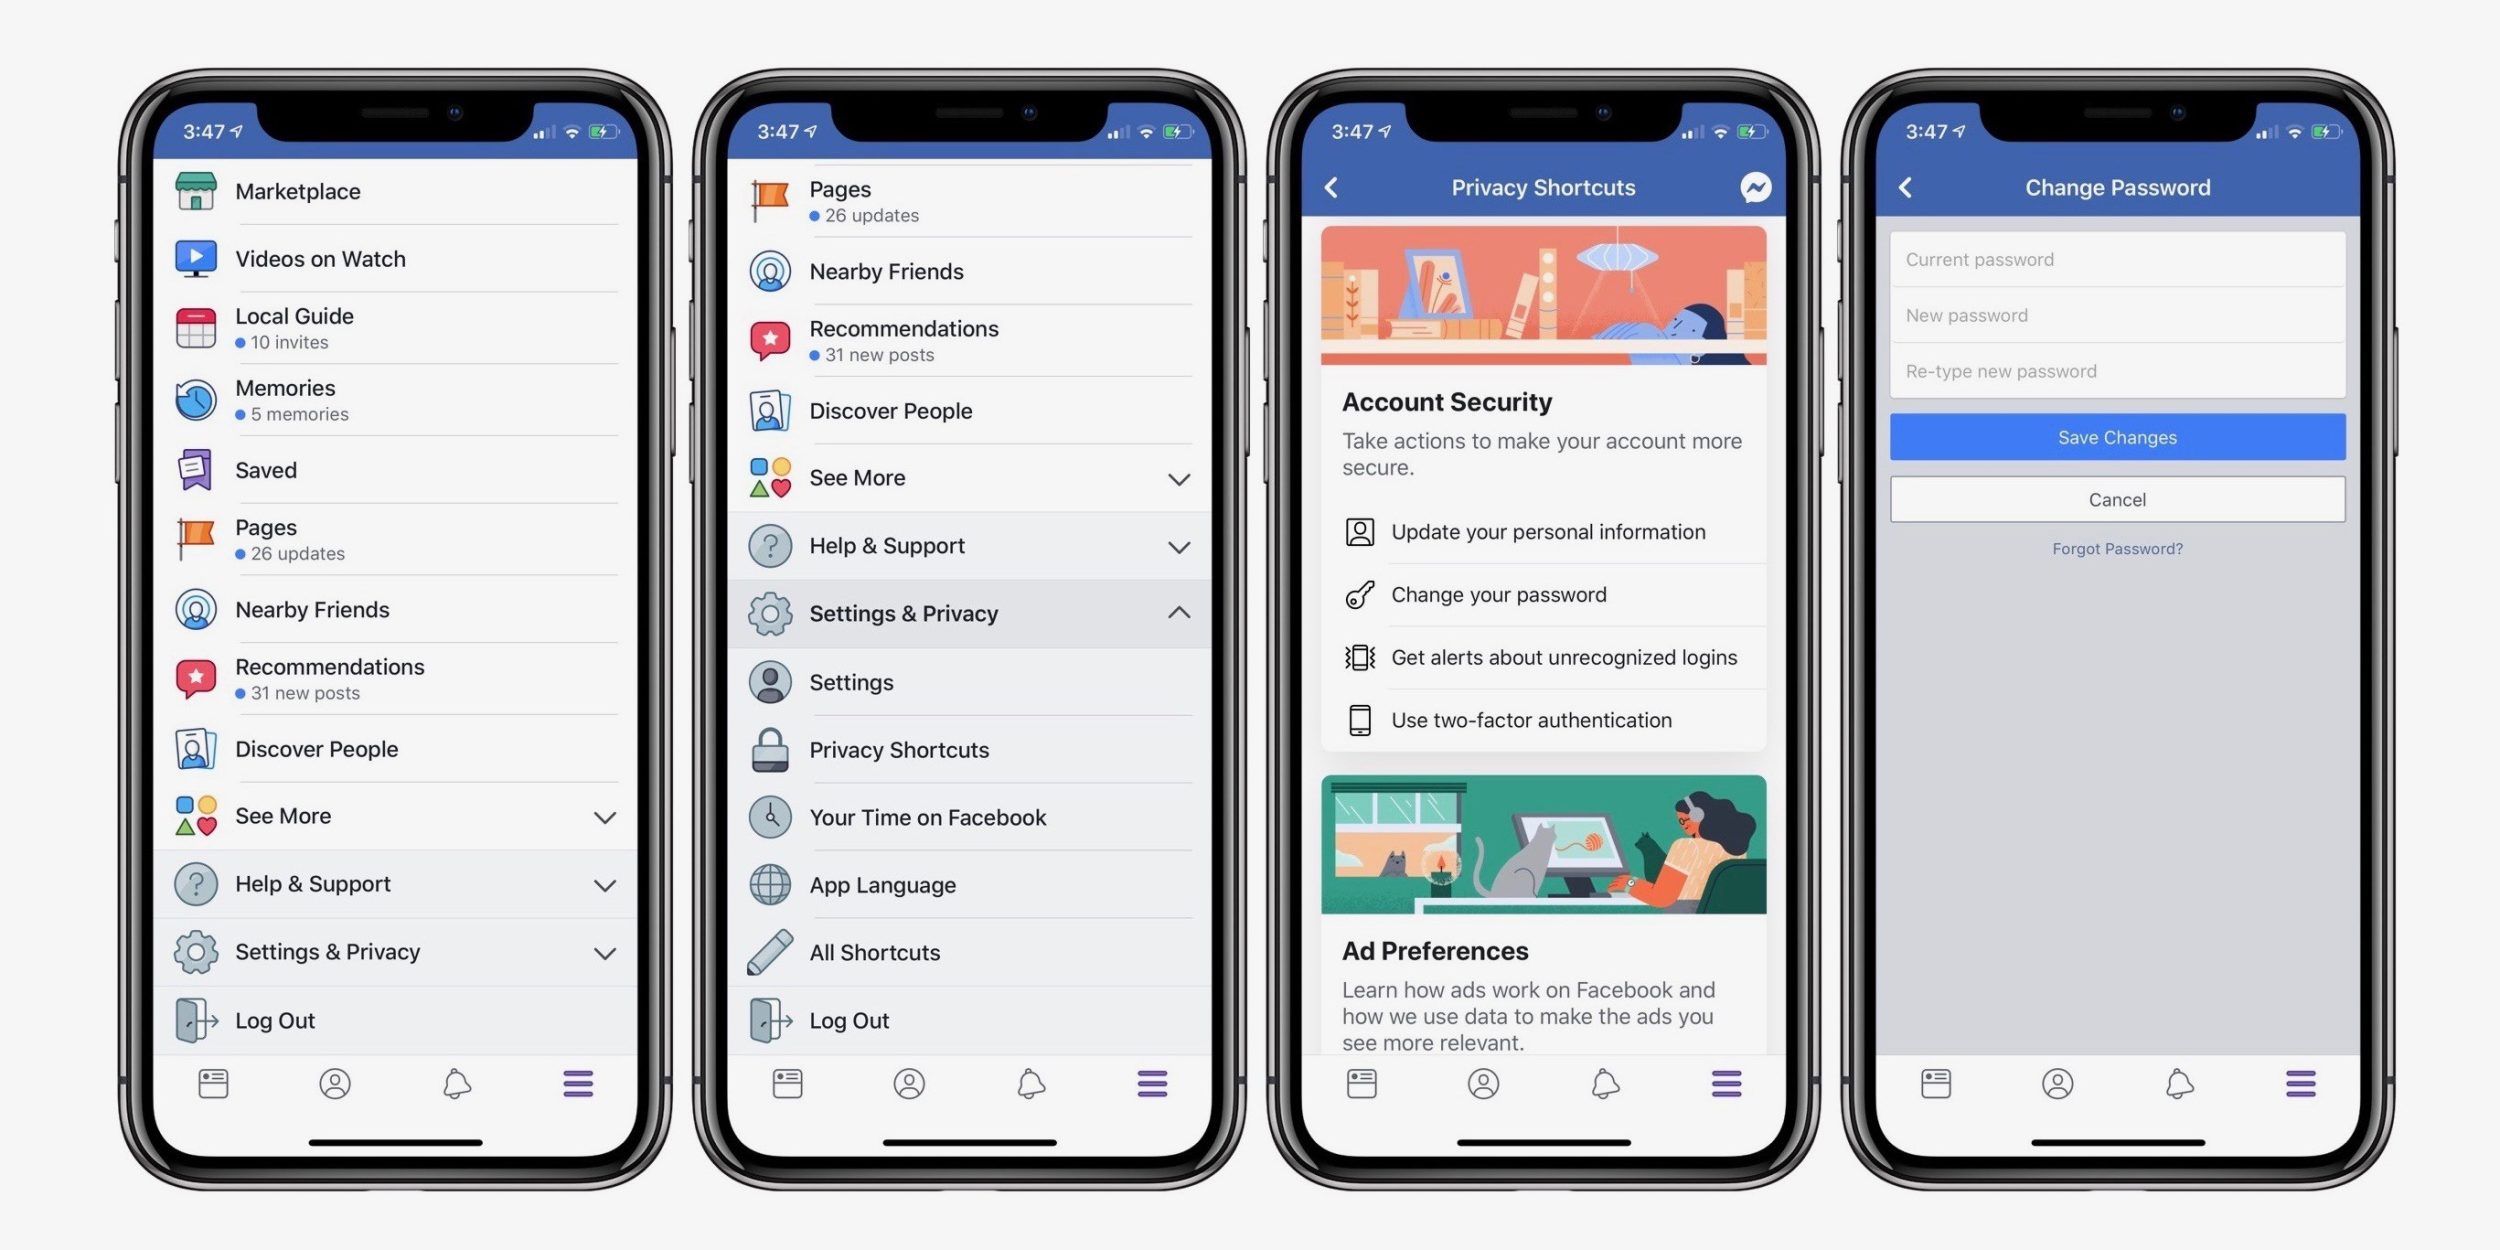Click the Forgot Password link
2500x1250 pixels.
[x=2117, y=548]
